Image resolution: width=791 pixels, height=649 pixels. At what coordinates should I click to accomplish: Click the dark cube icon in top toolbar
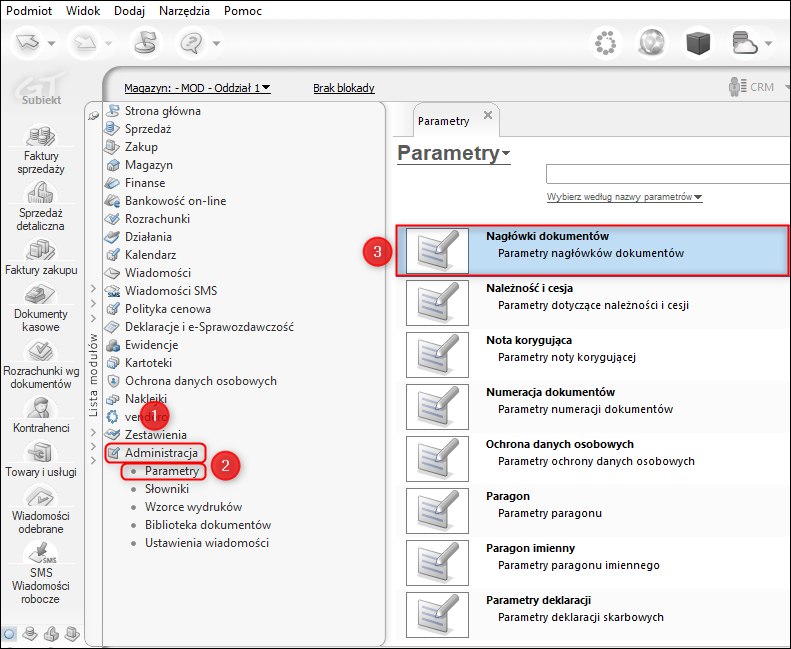(x=698, y=43)
